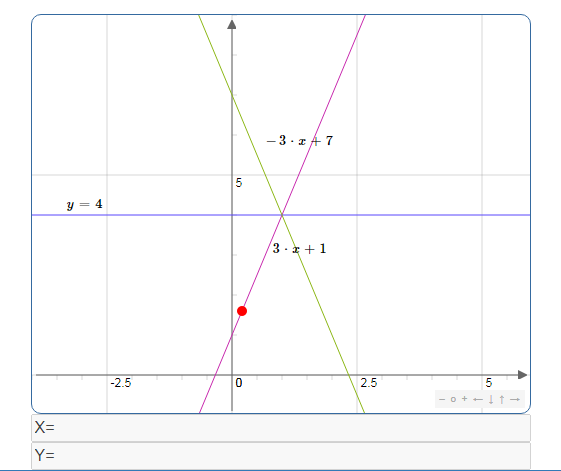Click the 3·x + 1 function label
The width and height of the screenshot is (561, 471).
299,248
